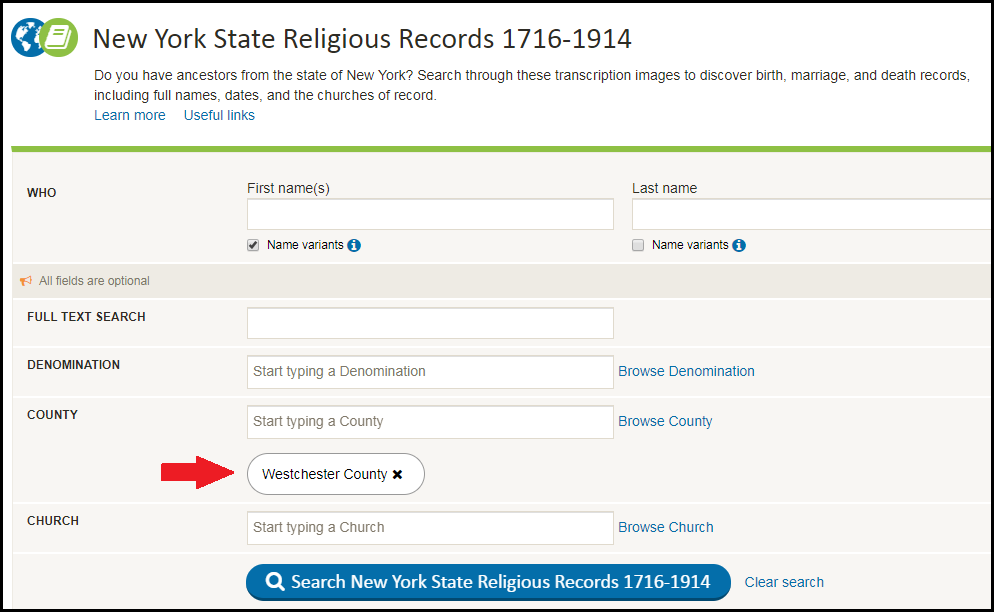Open the Learn more link
994x612 pixels.
tap(130, 115)
